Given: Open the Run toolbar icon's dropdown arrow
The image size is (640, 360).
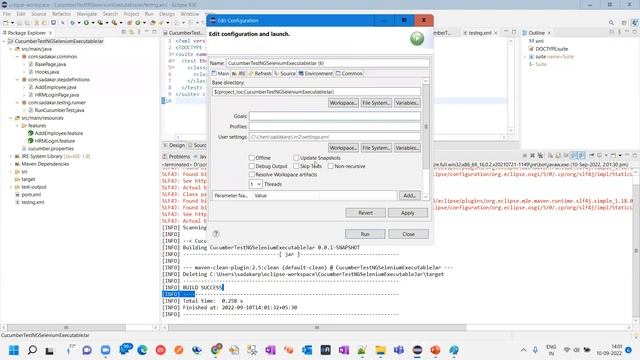Looking at the screenshot, I should (x=93, y=23).
